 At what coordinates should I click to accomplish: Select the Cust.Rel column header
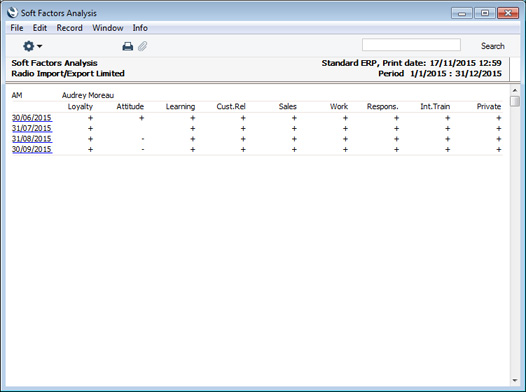point(231,107)
